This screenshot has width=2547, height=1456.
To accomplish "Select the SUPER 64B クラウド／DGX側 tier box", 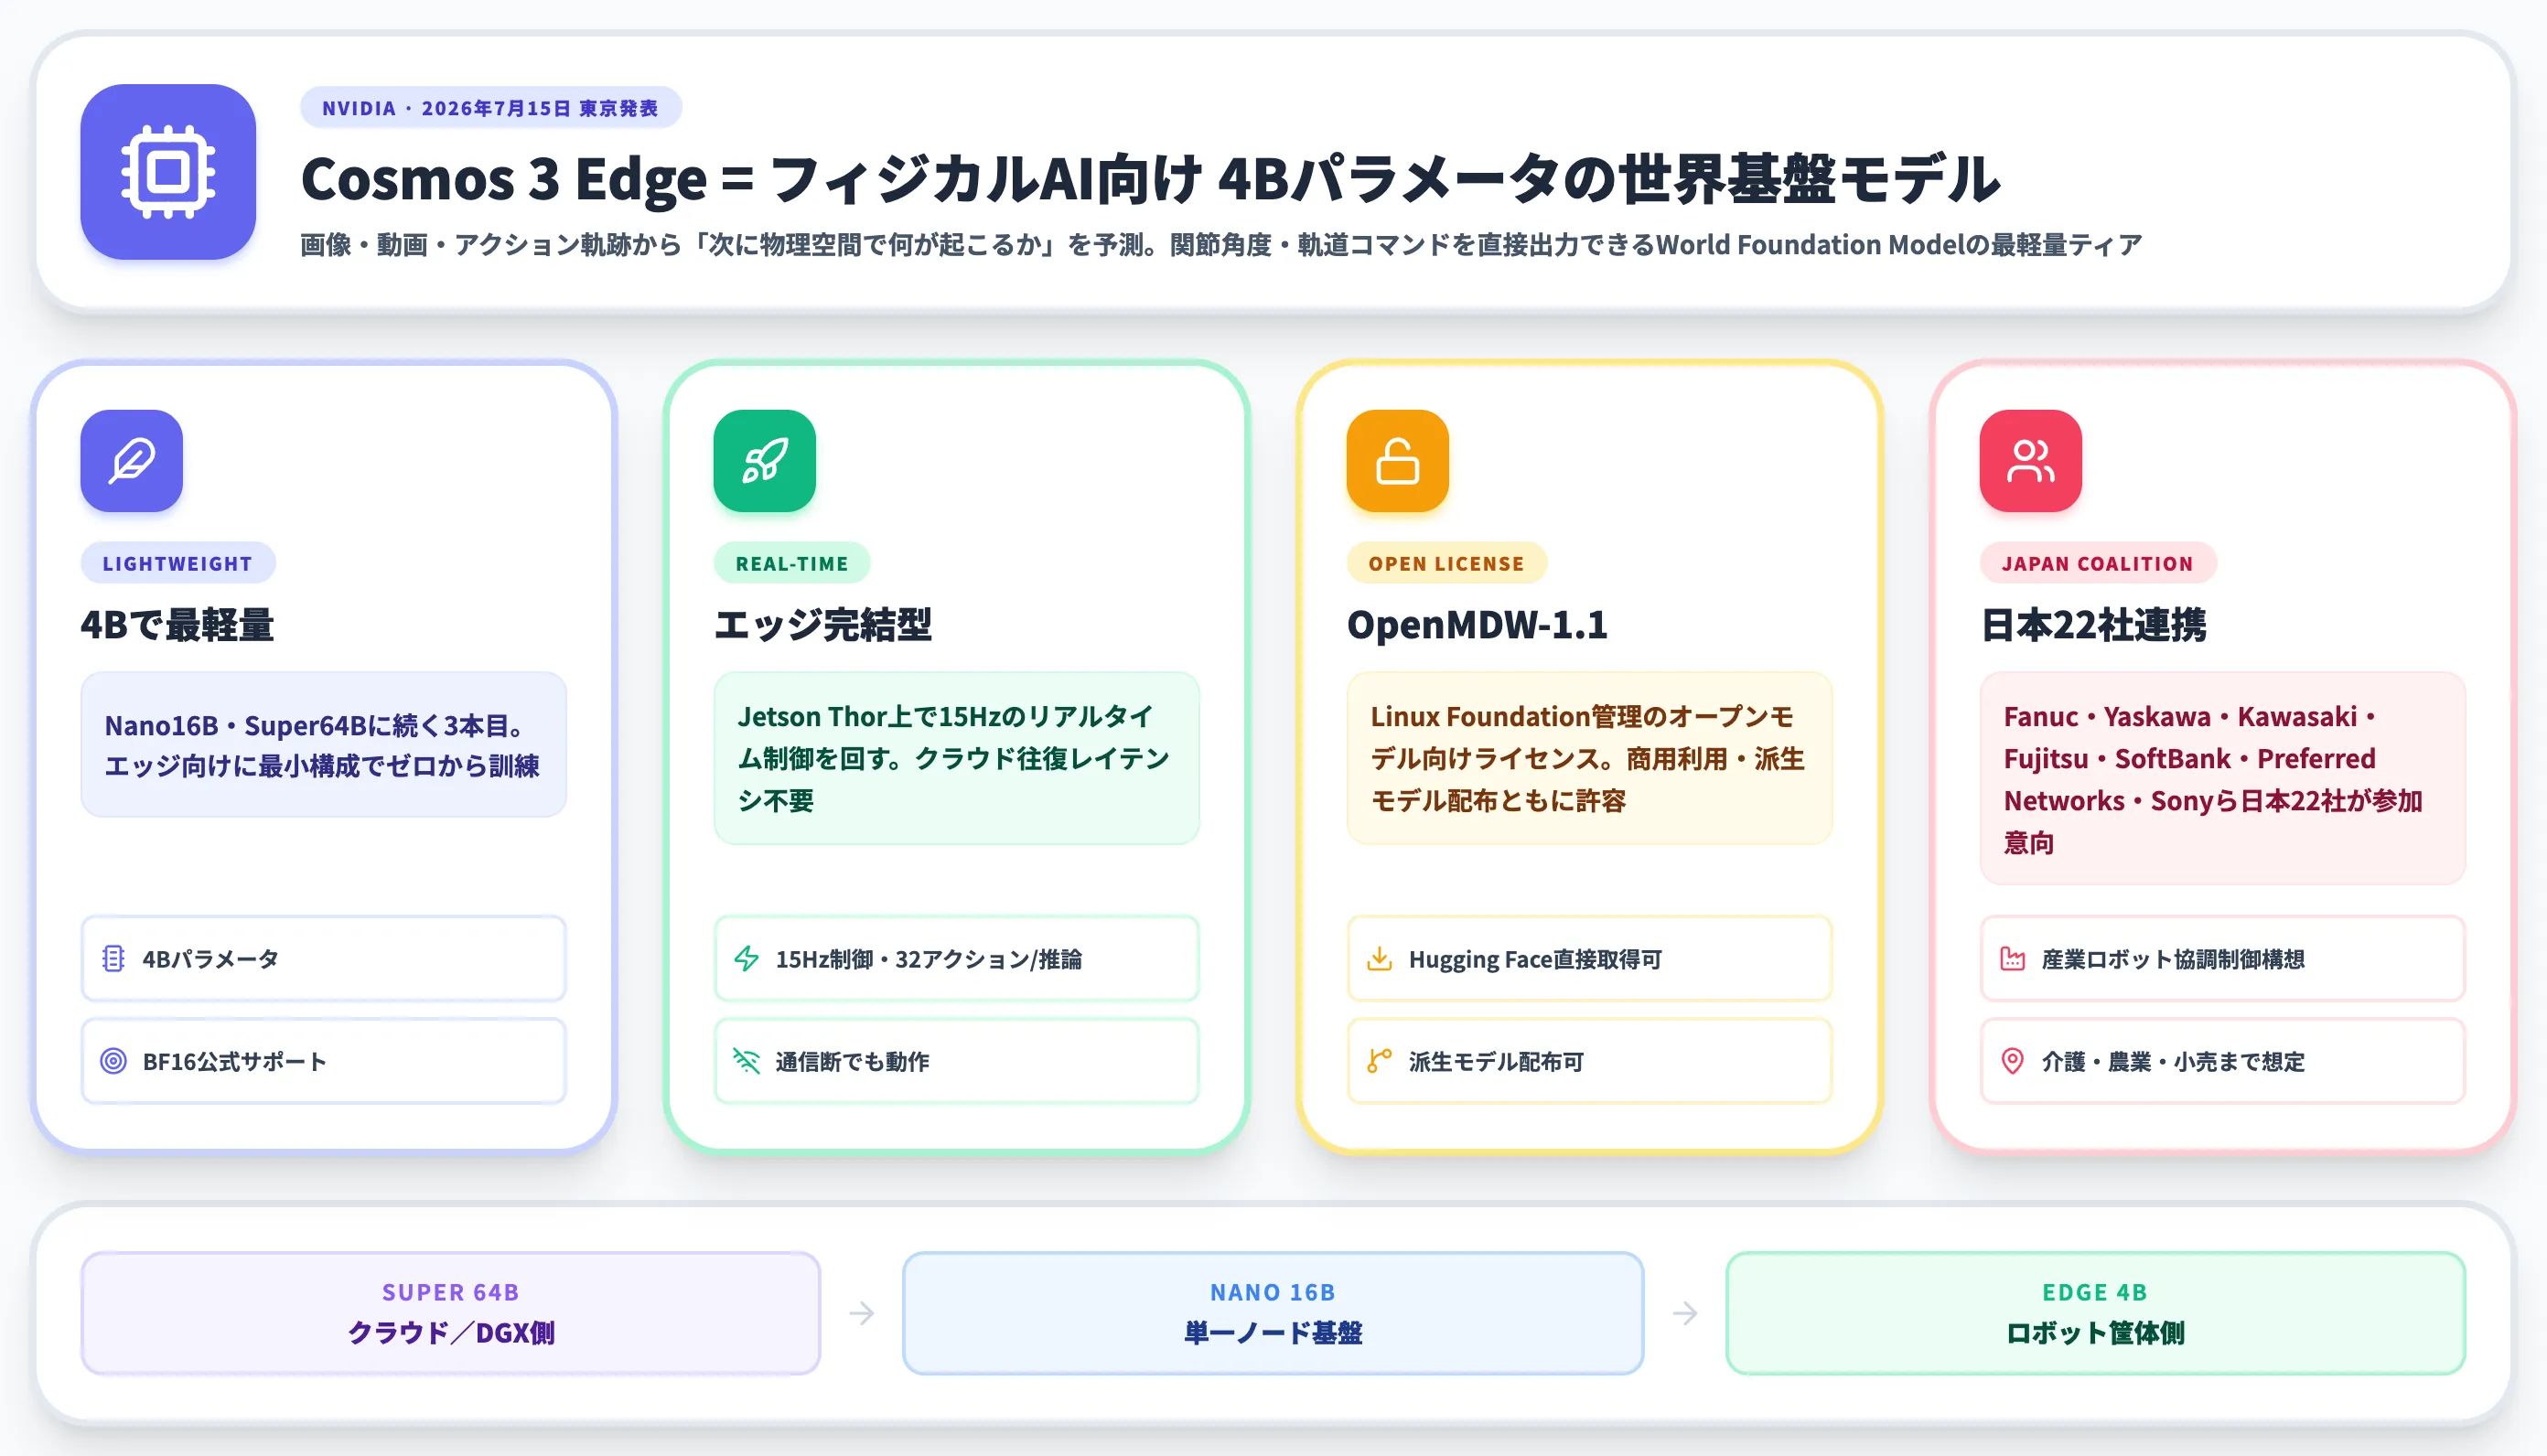I will (451, 1313).
